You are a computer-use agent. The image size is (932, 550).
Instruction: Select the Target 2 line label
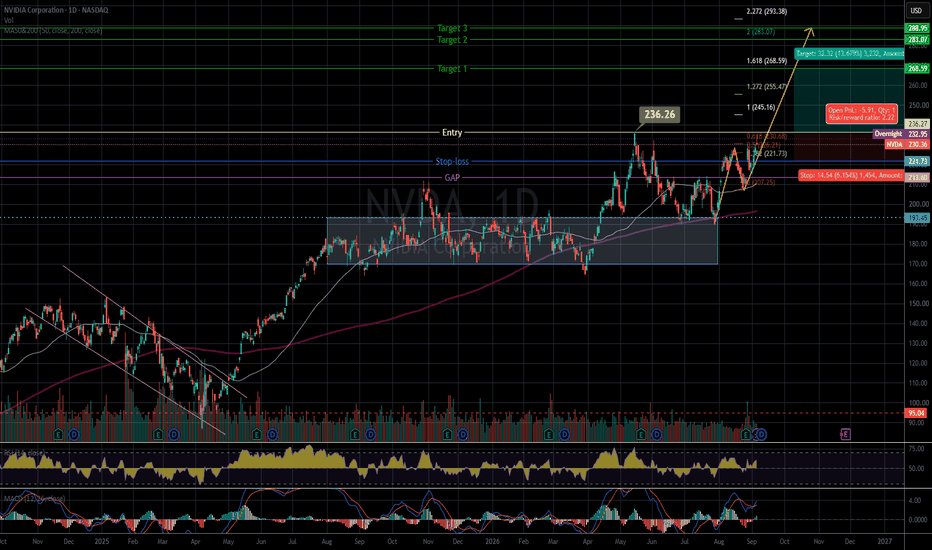click(452, 40)
